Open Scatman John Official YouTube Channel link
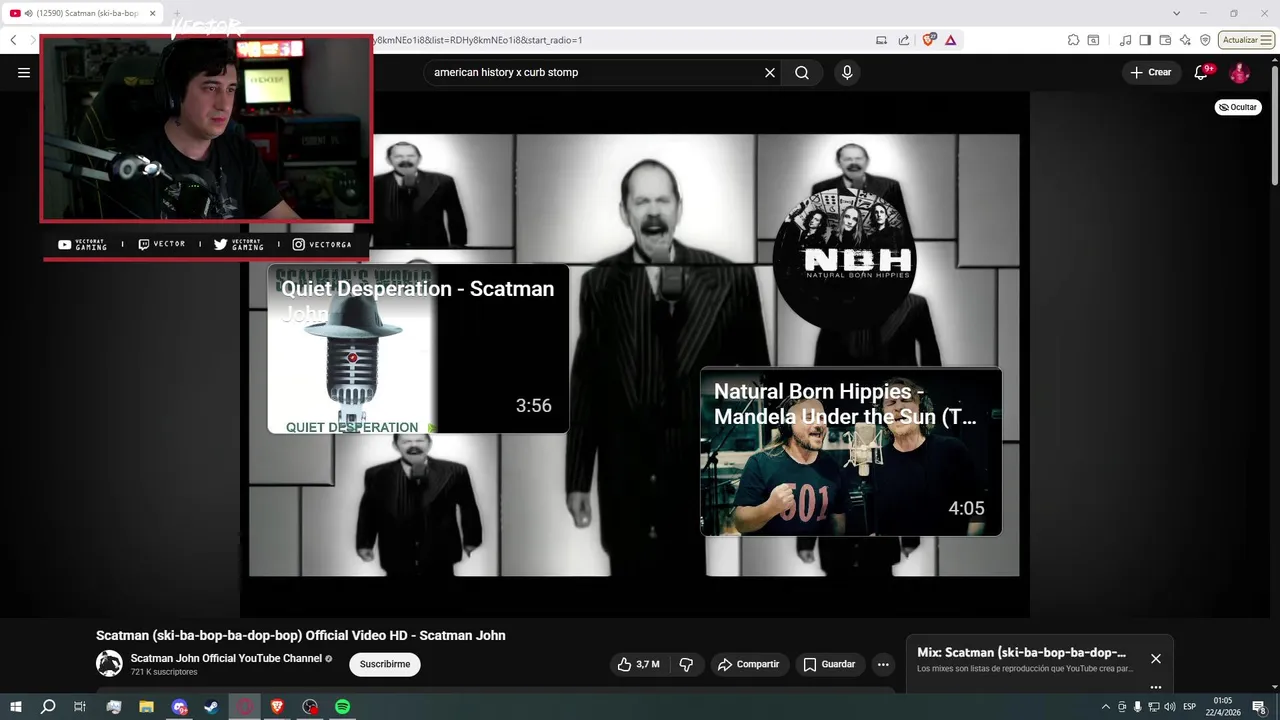1280x720 pixels. [226, 658]
